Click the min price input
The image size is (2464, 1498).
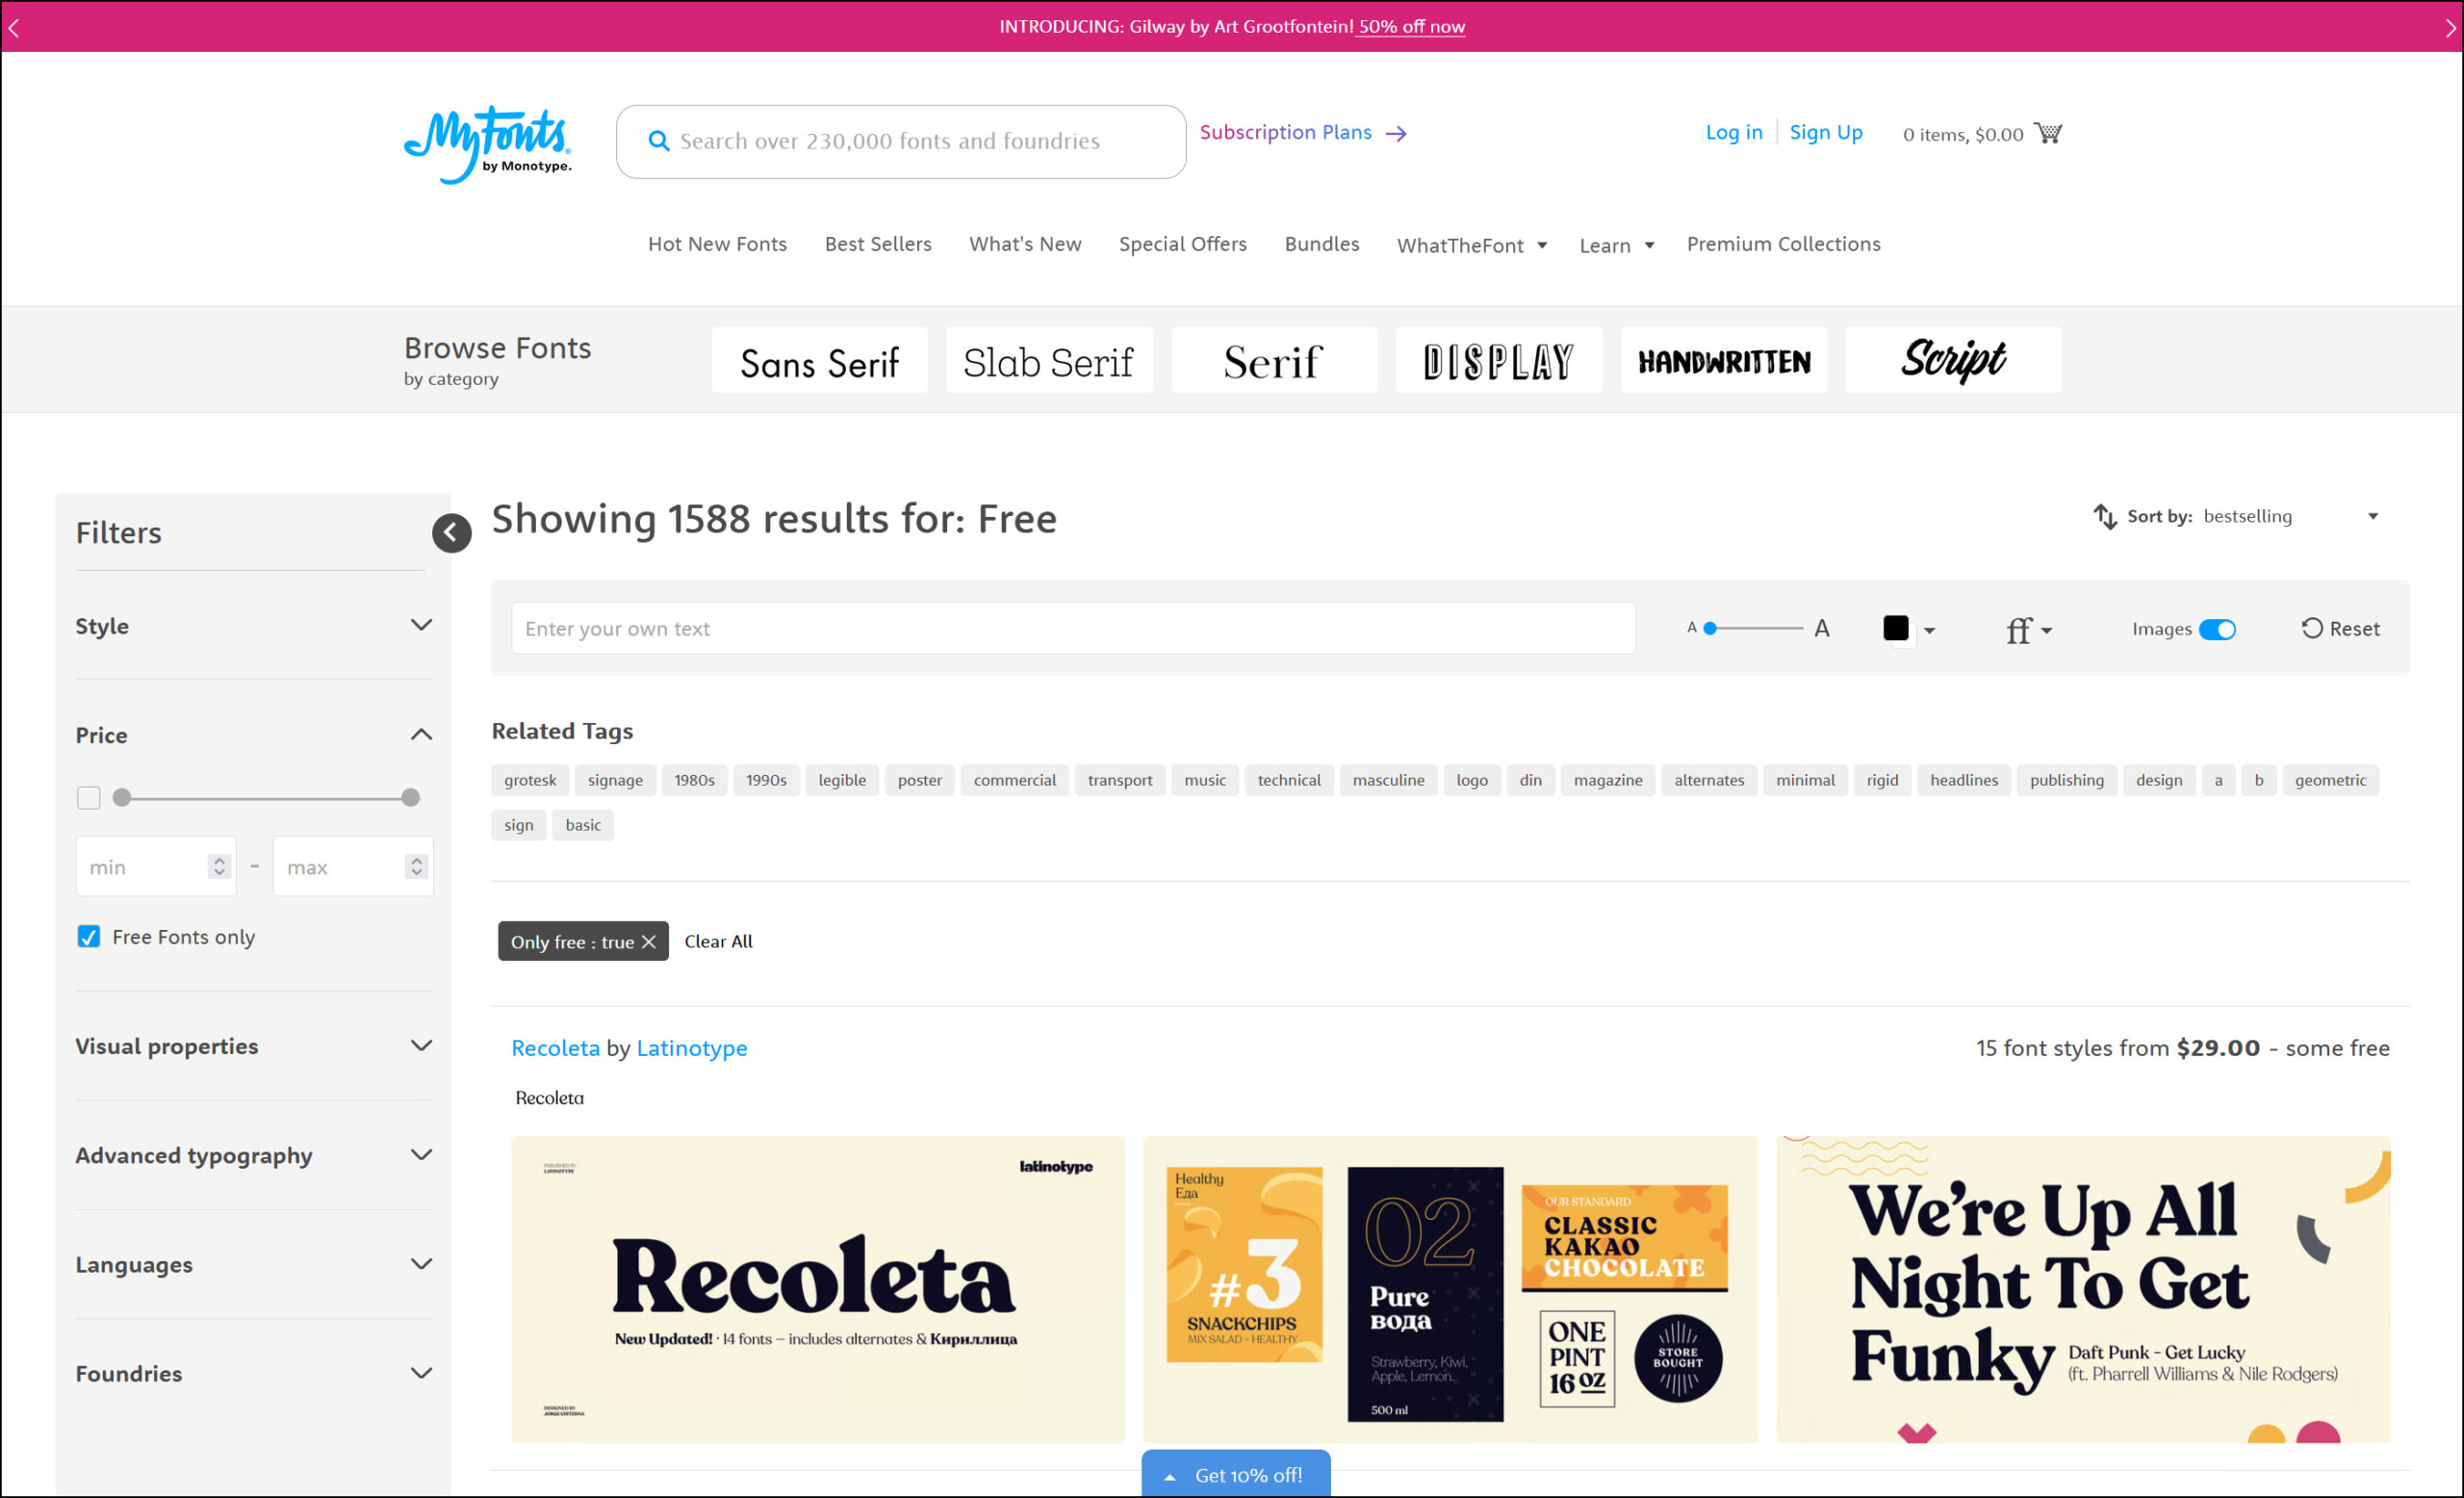click(156, 866)
